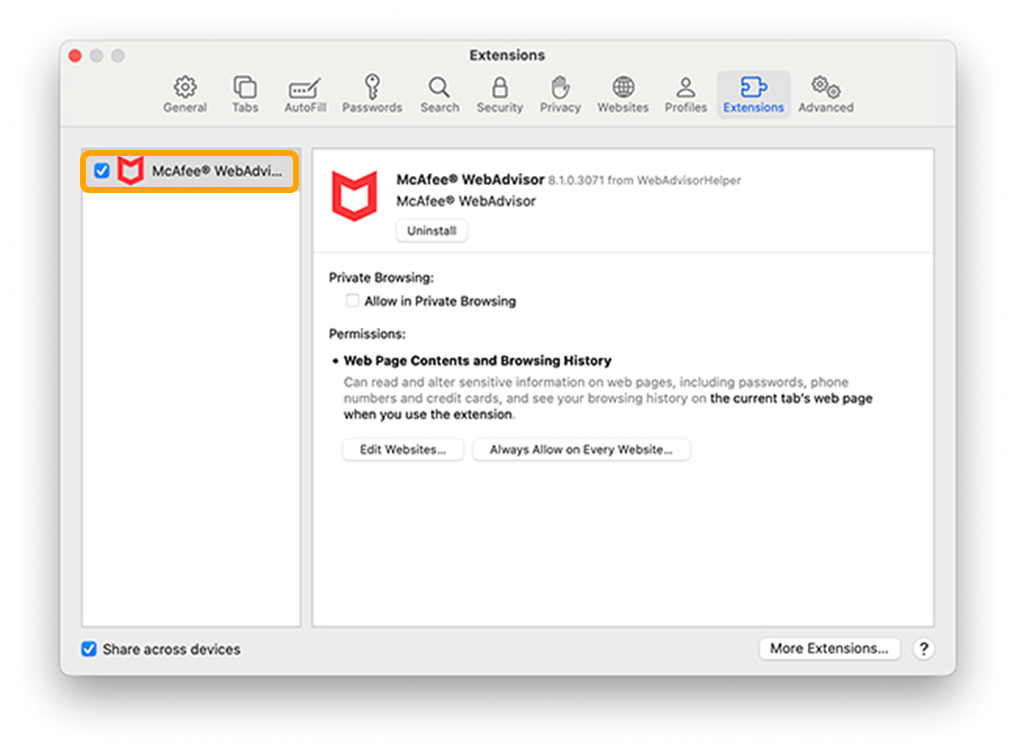Enable Allow in Private Browsing
The width and height of the screenshot is (1016, 755).
click(x=352, y=301)
